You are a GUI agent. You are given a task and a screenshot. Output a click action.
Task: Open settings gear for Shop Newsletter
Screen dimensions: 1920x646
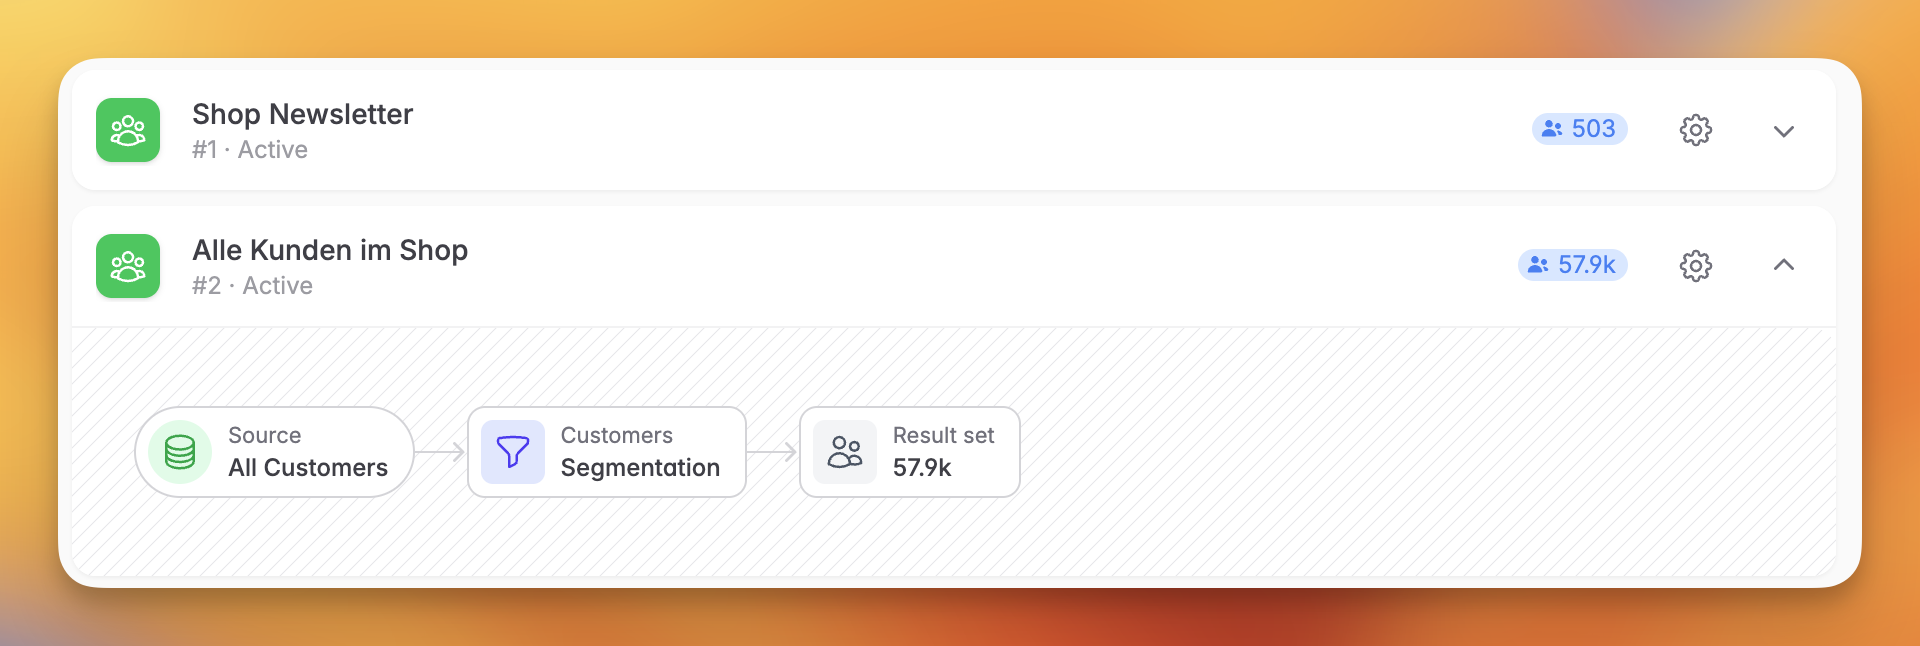click(1695, 130)
